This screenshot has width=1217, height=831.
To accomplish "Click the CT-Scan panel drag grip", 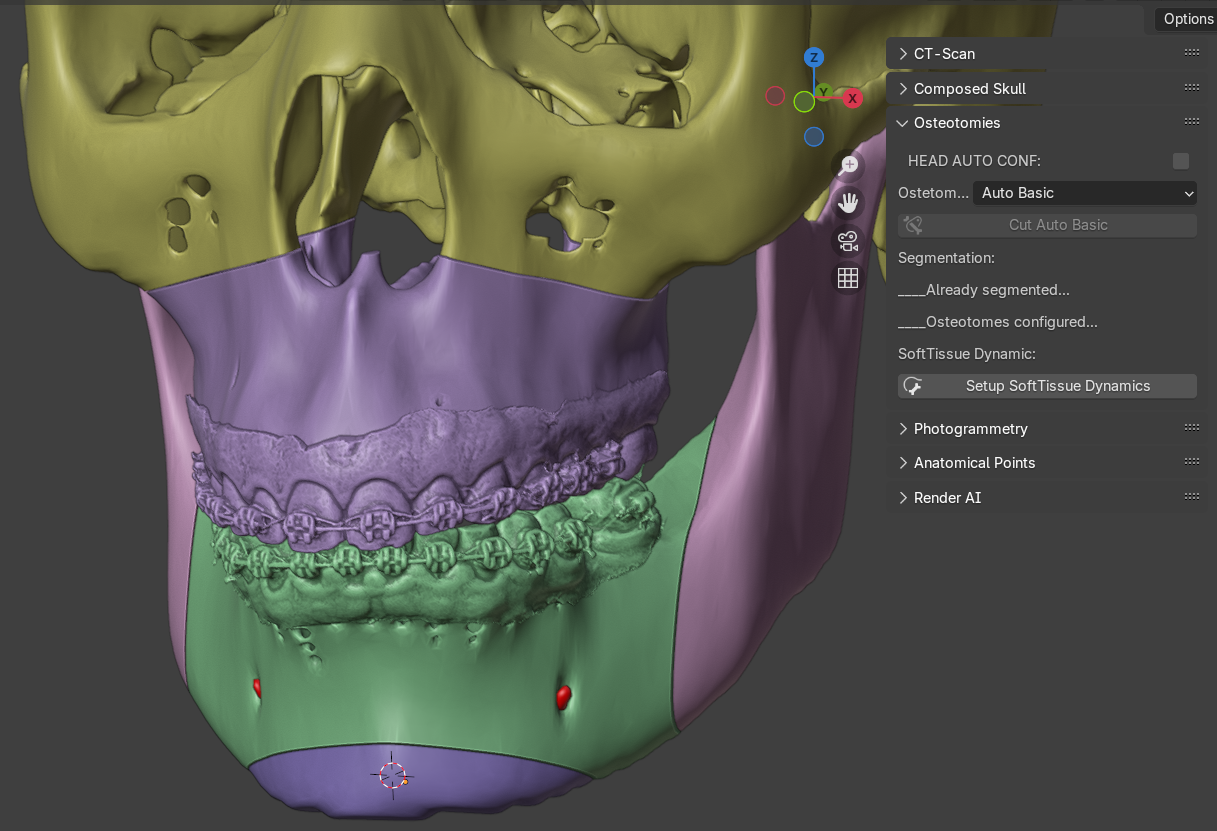I will (1191, 53).
